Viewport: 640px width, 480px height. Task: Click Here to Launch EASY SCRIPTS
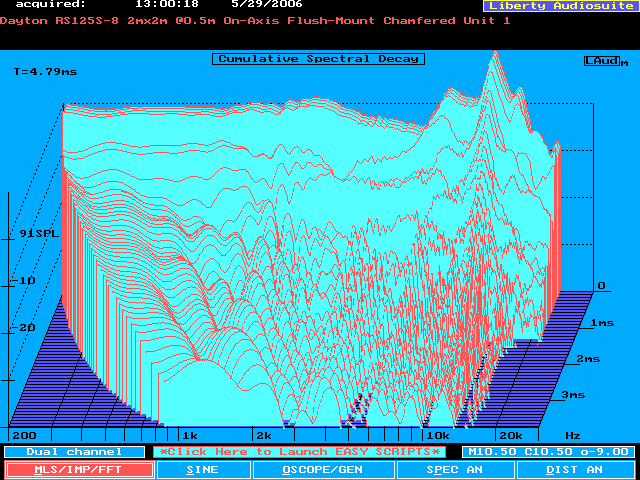click(300, 452)
